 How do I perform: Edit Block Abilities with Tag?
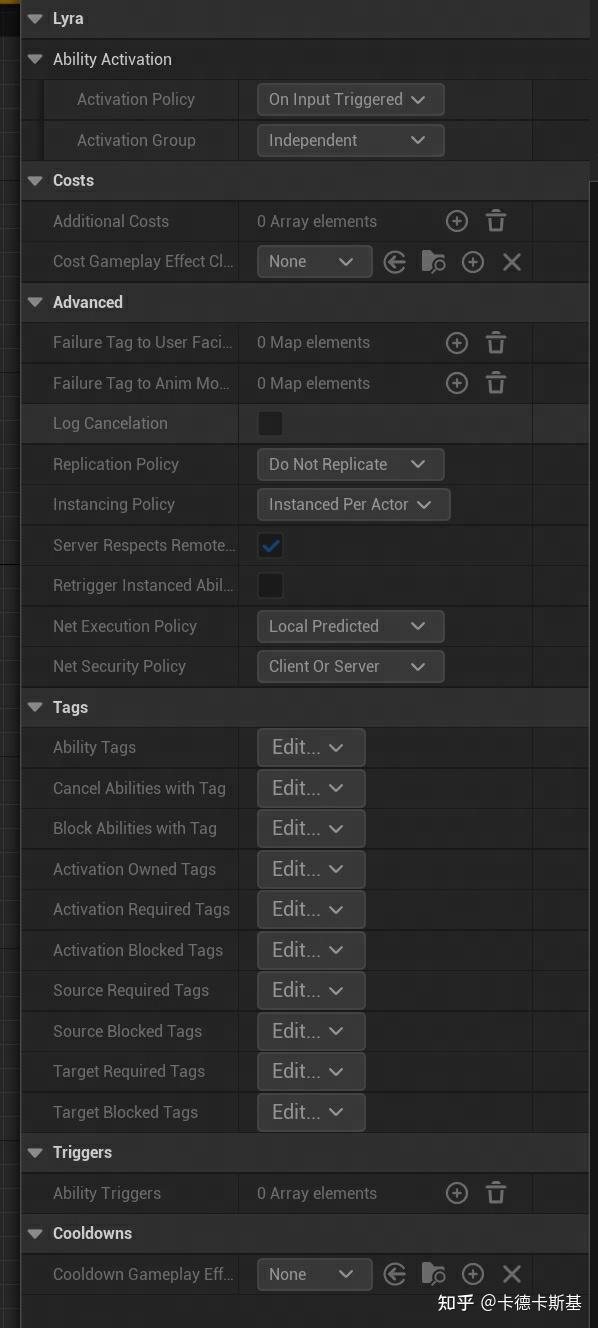(311, 828)
